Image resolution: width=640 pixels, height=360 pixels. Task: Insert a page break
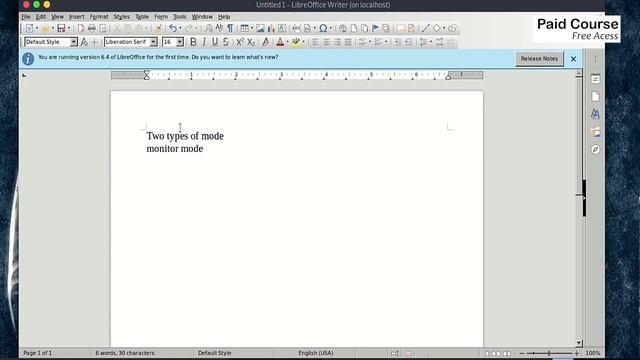point(296,28)
